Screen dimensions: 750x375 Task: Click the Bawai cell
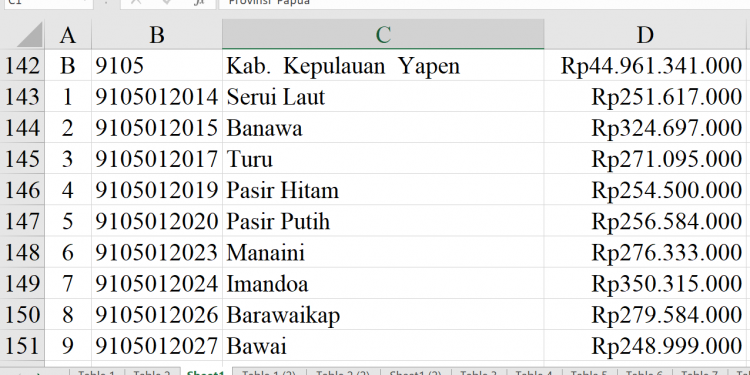(x=383, y=345)
